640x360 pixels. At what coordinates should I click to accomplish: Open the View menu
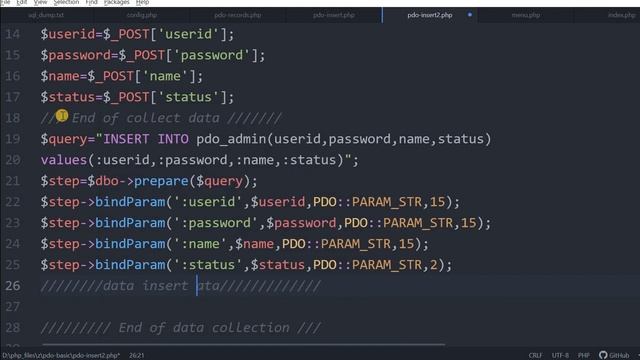pyautogui.click(x=40, y=2)
